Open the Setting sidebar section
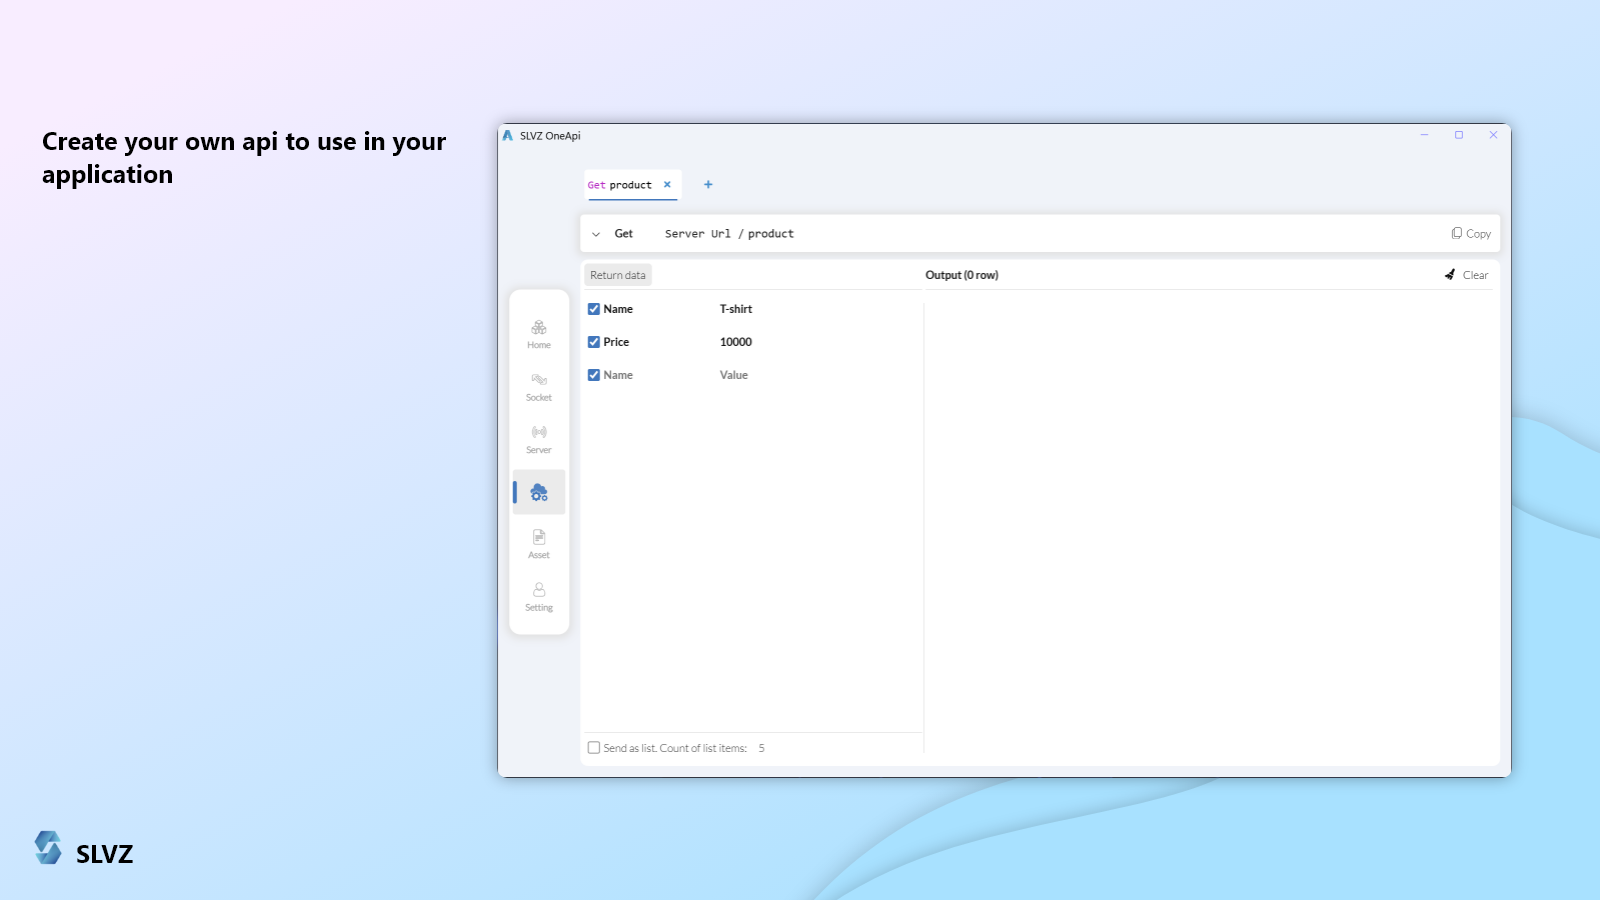Screen dimensions: 1600x900 point(539,597)
